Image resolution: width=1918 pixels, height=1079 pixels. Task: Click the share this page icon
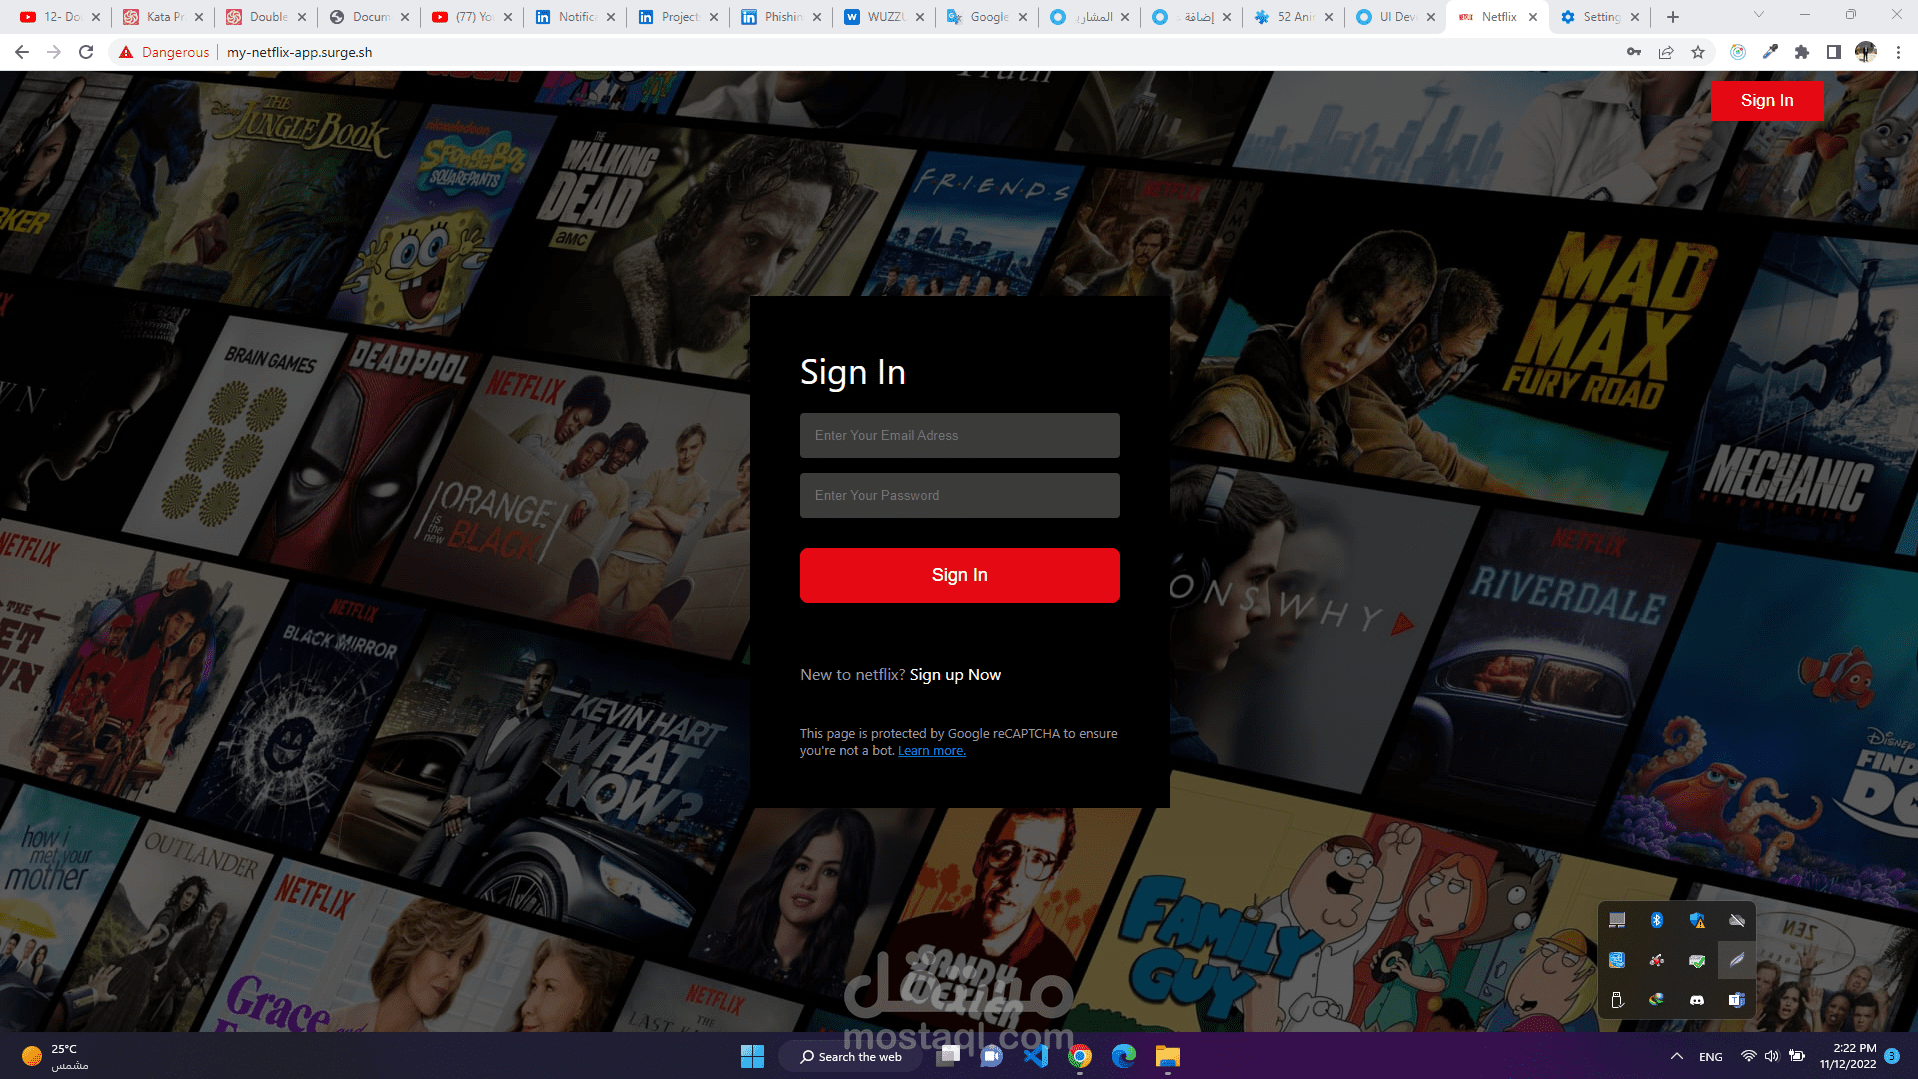1666,52
